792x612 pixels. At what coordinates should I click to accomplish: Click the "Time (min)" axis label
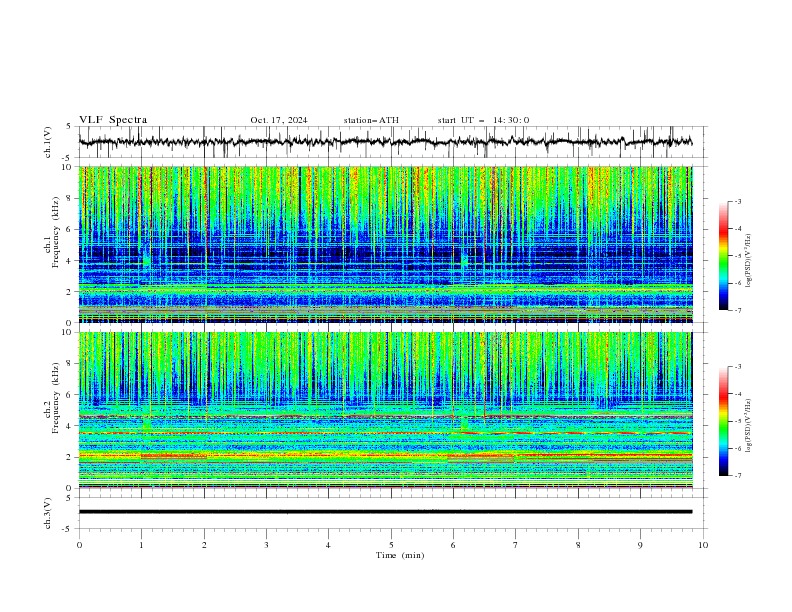pos(400,555)
